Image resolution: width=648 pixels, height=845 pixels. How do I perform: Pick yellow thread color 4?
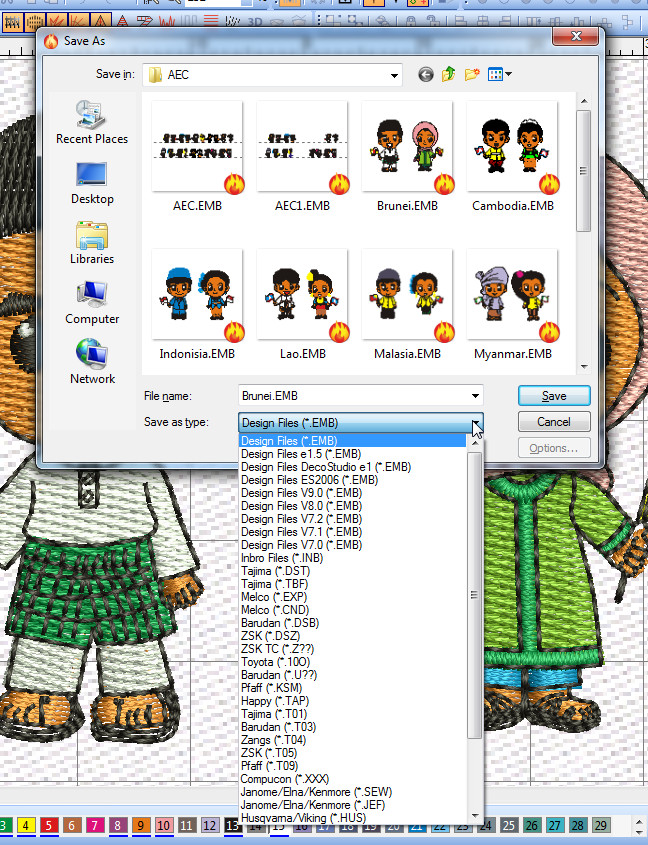click(x=25, y=825)
